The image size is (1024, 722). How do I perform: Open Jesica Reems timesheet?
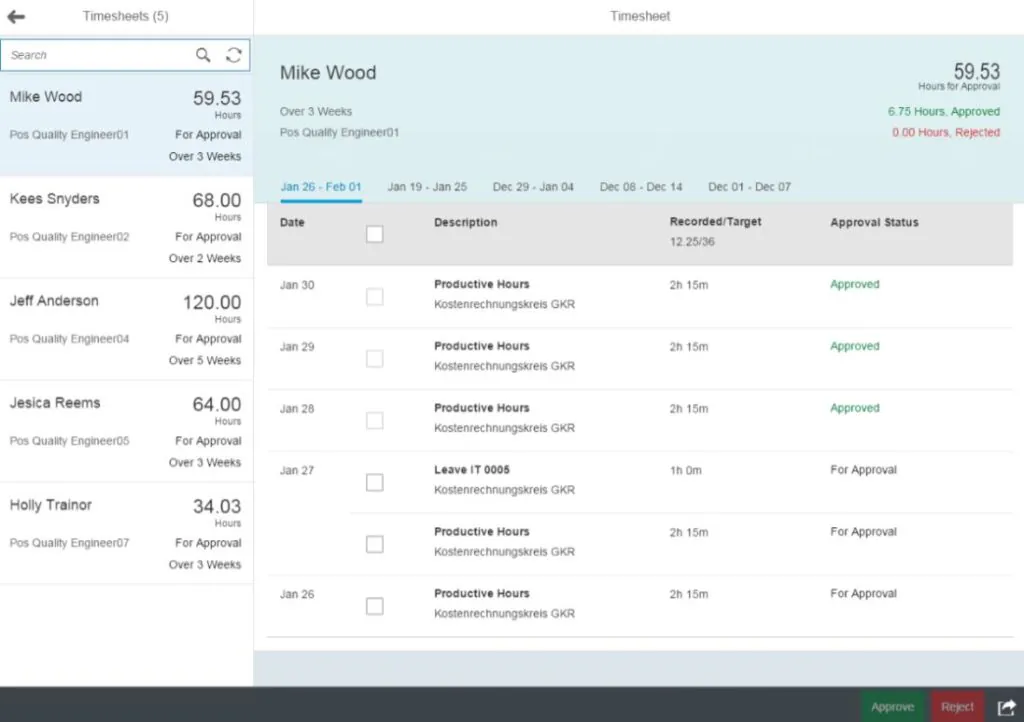pyautogui.click(x=126, y=432)
